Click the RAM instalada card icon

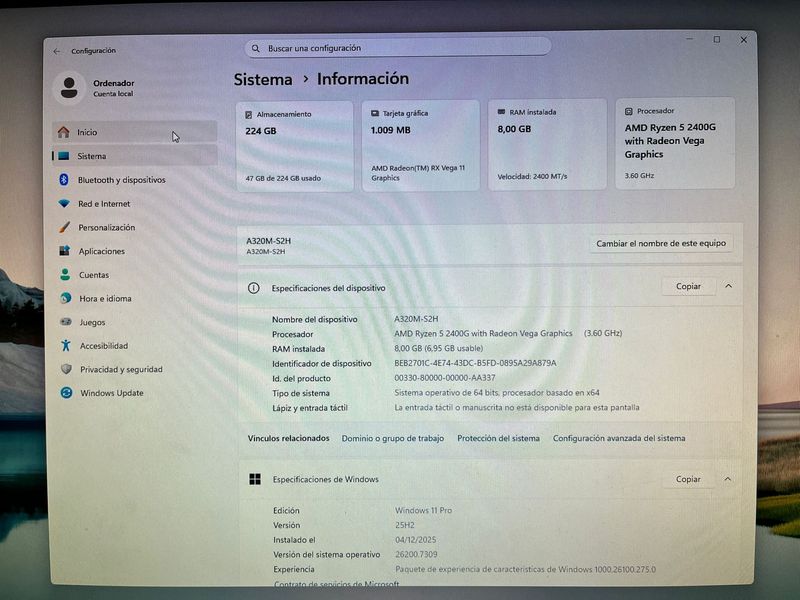pyautogui.click(x=501, y=112)
